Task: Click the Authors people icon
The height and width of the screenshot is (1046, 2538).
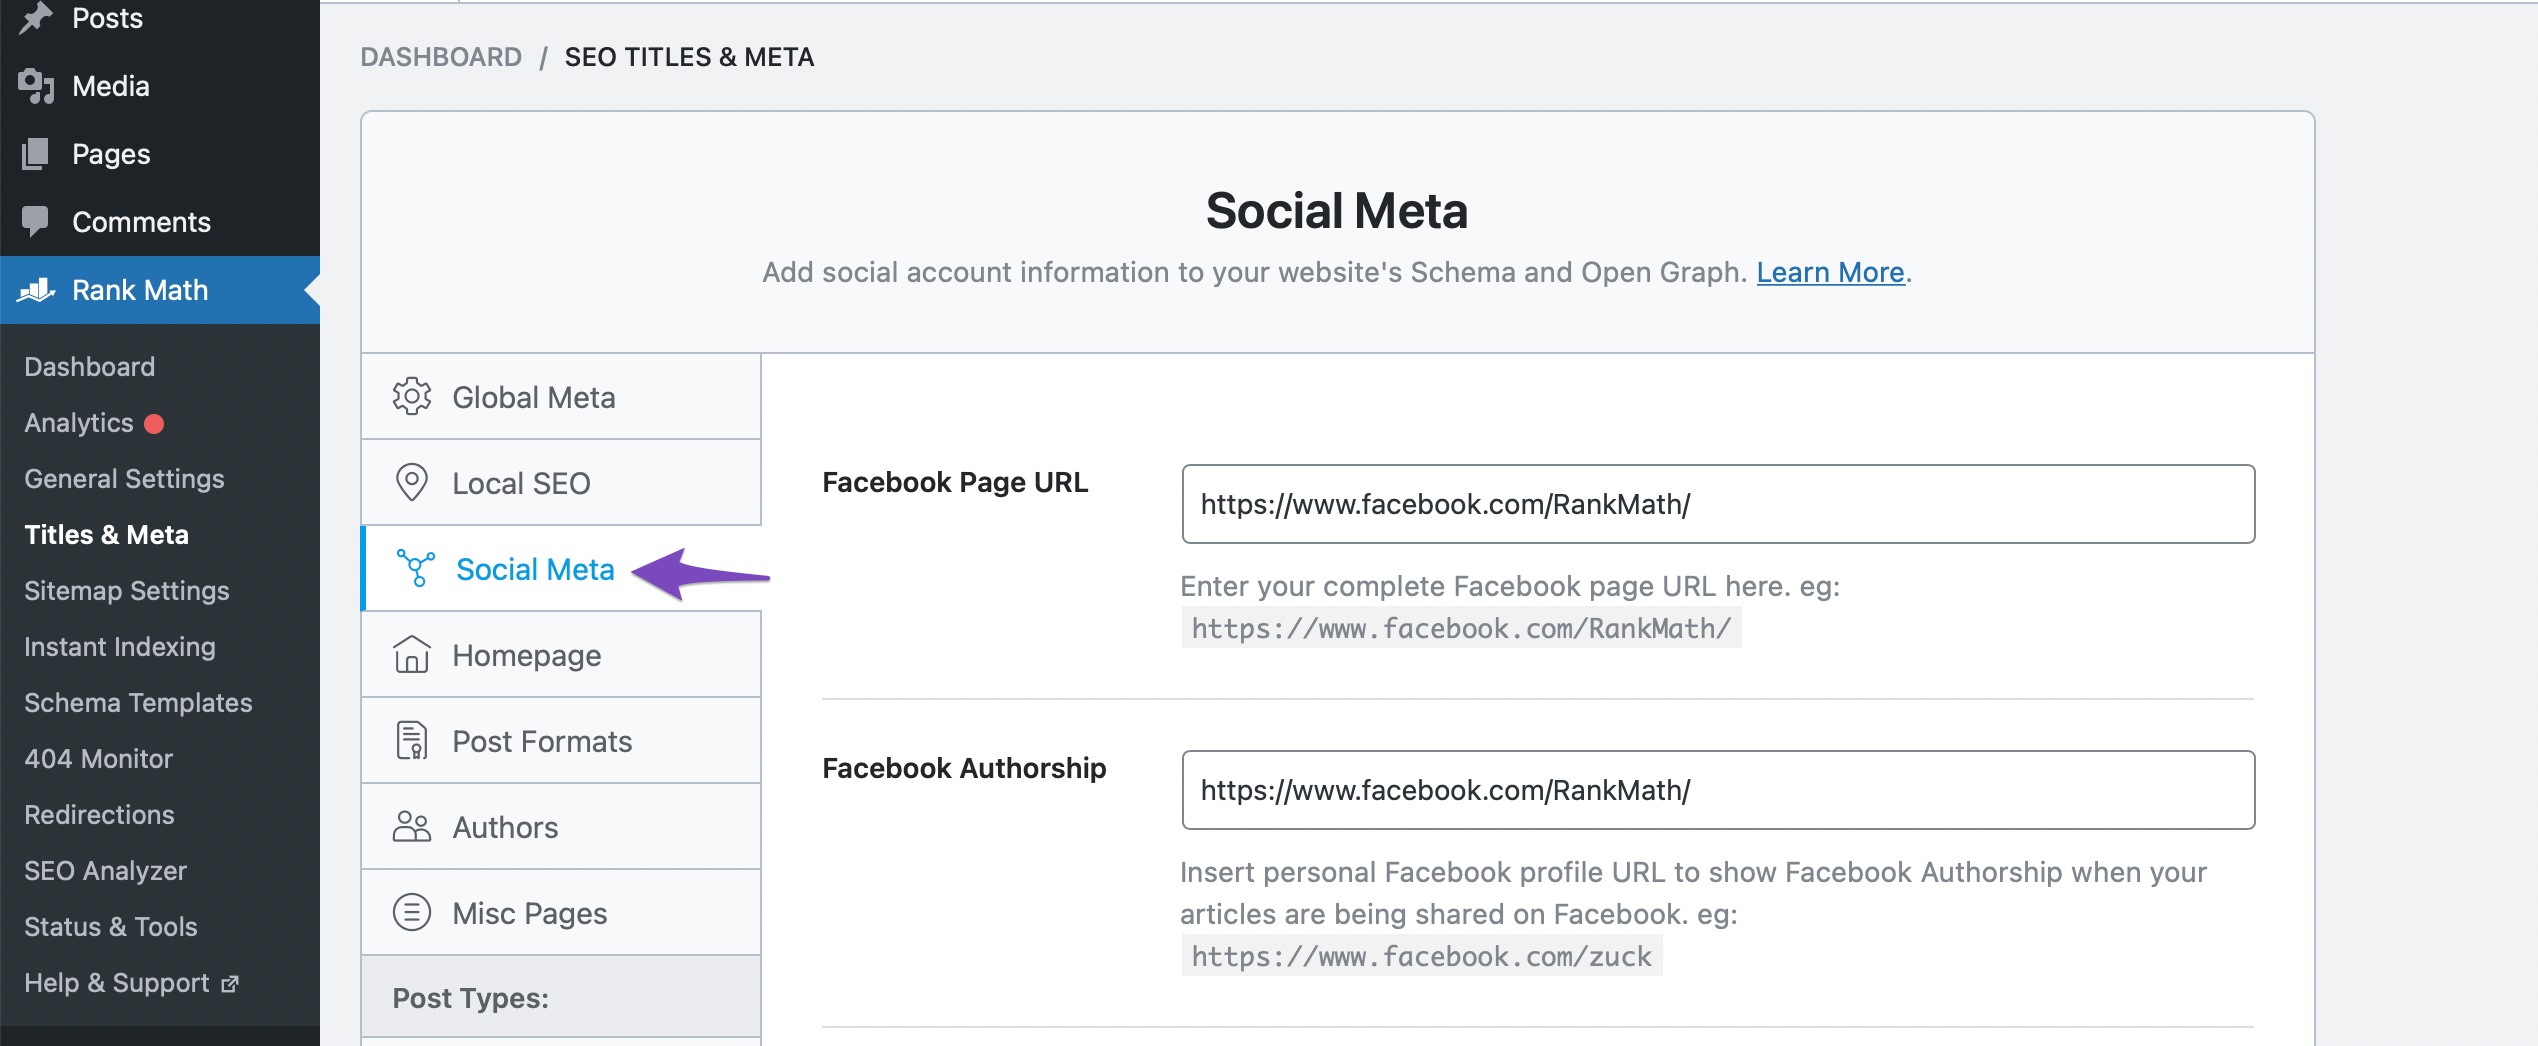Action: pyautogui.click(x=412, y=827)
